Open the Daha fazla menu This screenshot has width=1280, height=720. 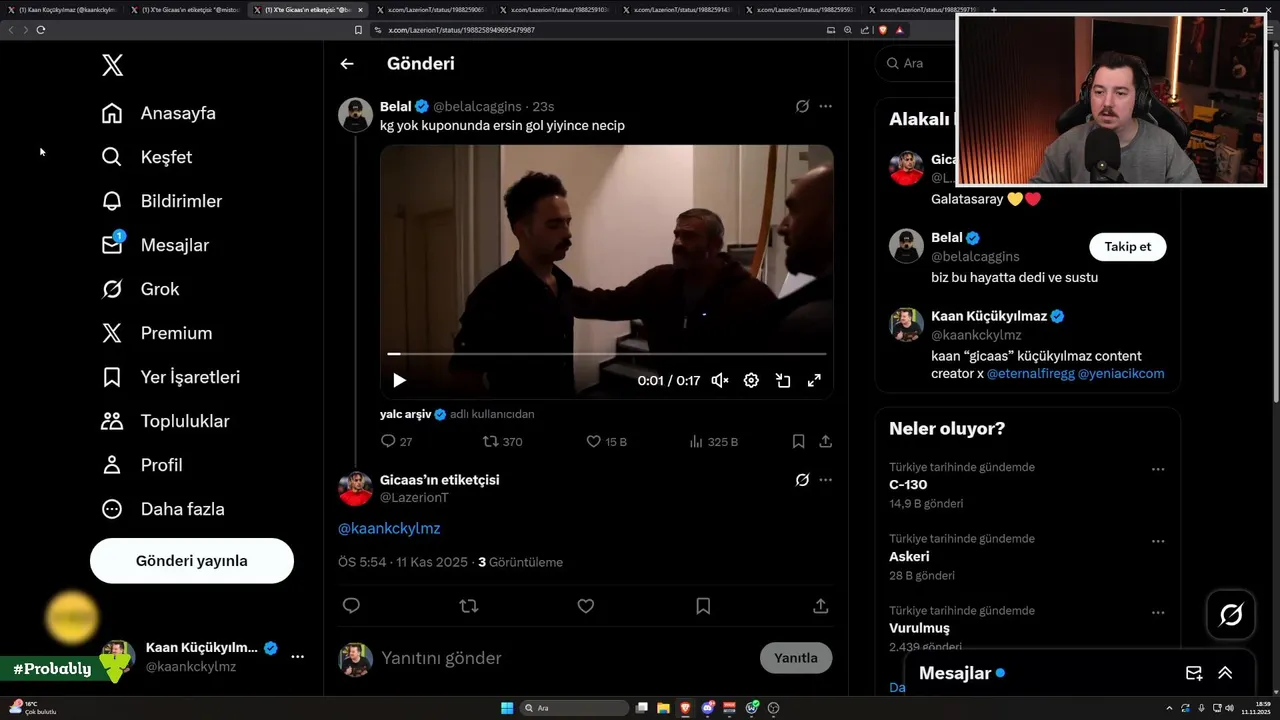pyautogui.click(x=163, y=509)
